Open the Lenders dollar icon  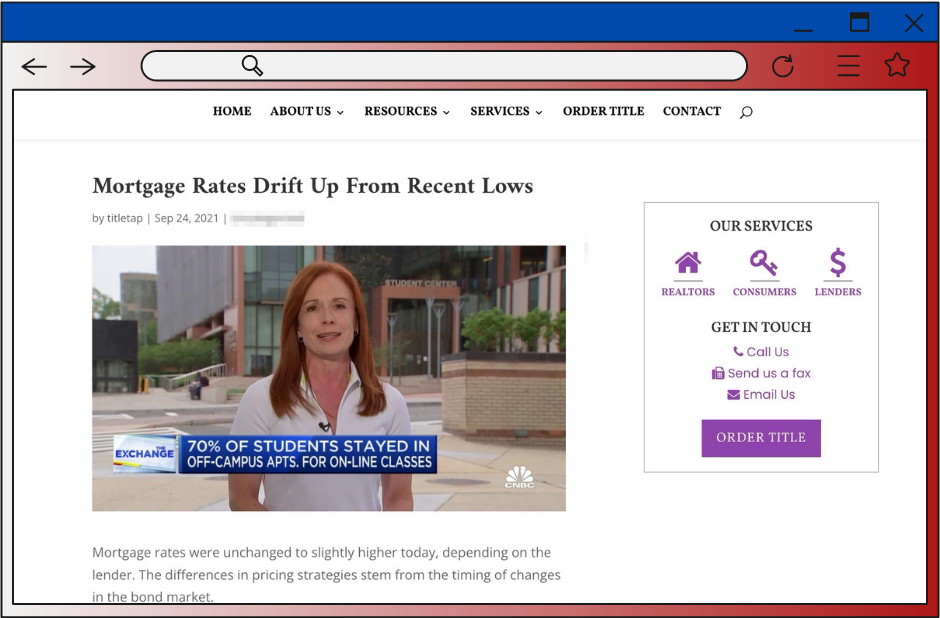point(837,263)
